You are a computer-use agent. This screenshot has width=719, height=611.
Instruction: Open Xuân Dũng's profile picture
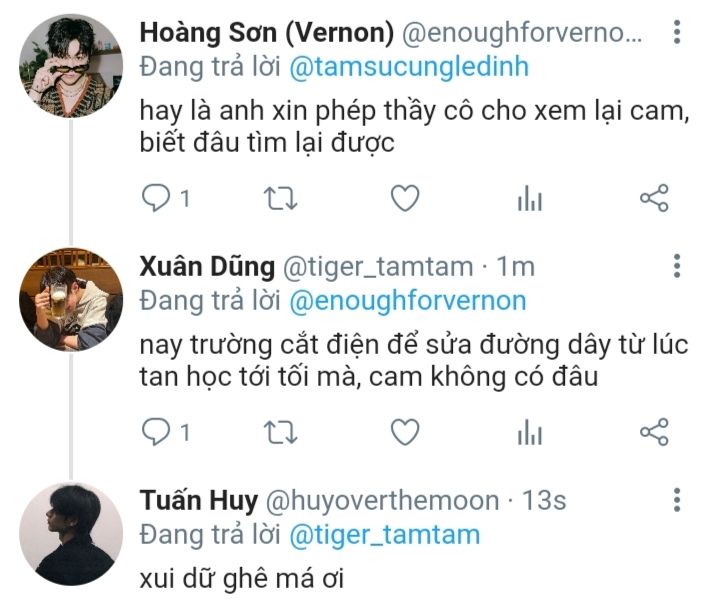point(71,300)
